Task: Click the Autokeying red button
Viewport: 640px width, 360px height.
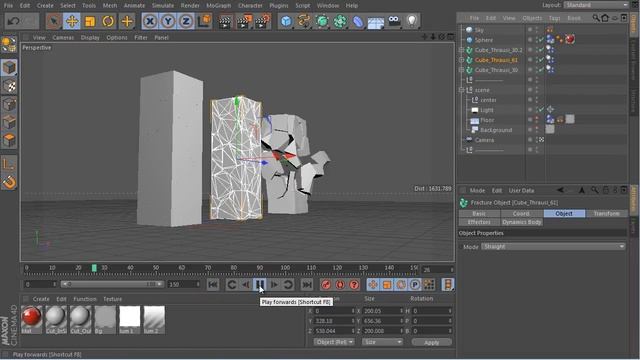Action: click(340, 284)
